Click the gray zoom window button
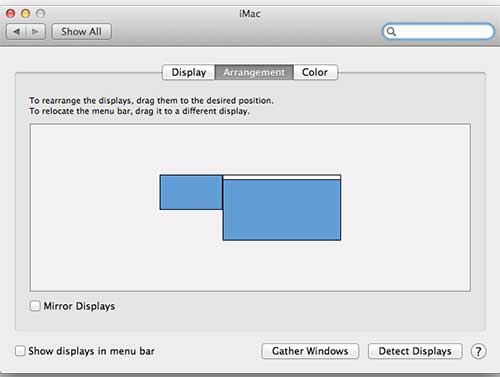 click(40, 13)
